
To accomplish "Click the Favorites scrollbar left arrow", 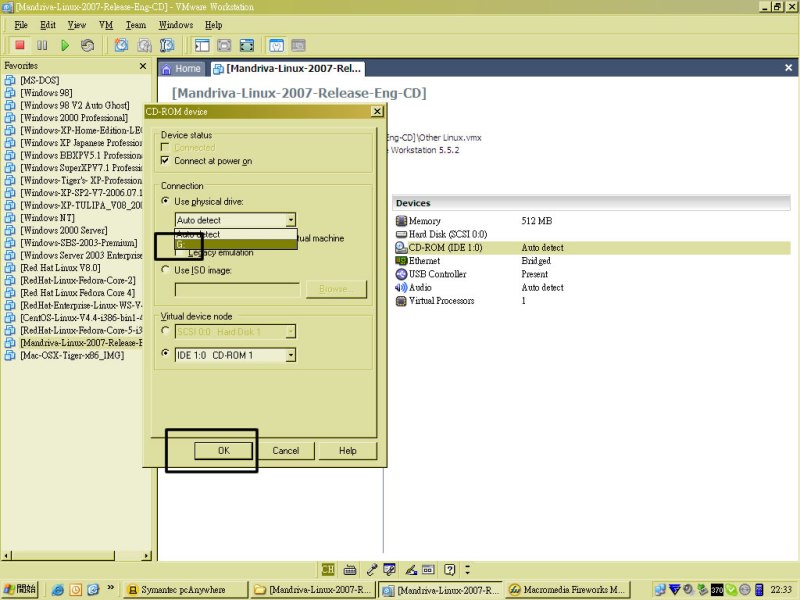I will click(6, 555).
